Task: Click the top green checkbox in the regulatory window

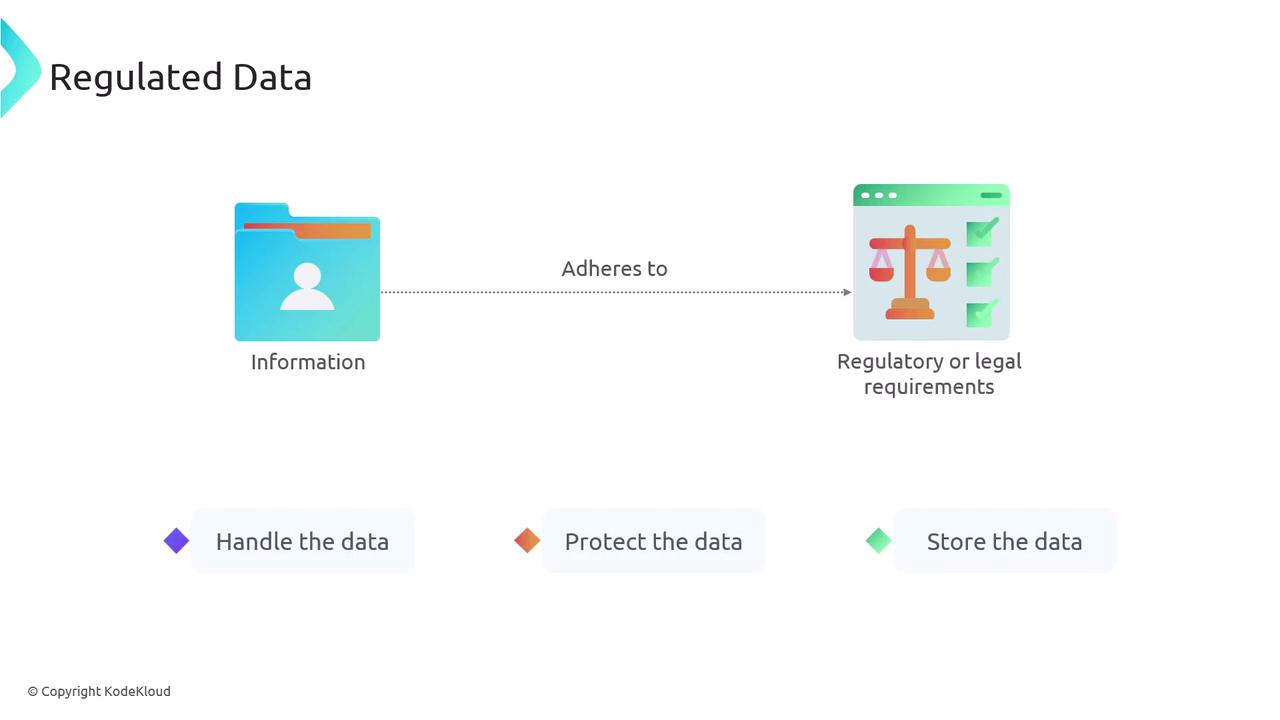Action: [980, 233]
